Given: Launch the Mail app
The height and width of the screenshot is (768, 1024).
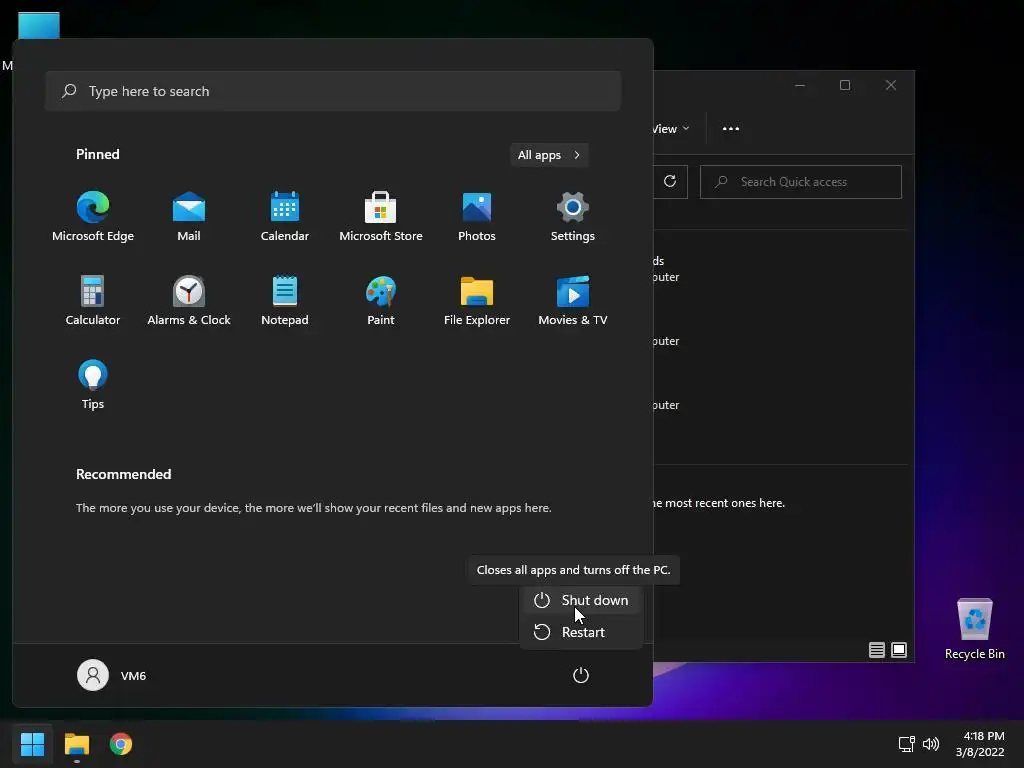Looking at the screenshot, I should [189, 216].
